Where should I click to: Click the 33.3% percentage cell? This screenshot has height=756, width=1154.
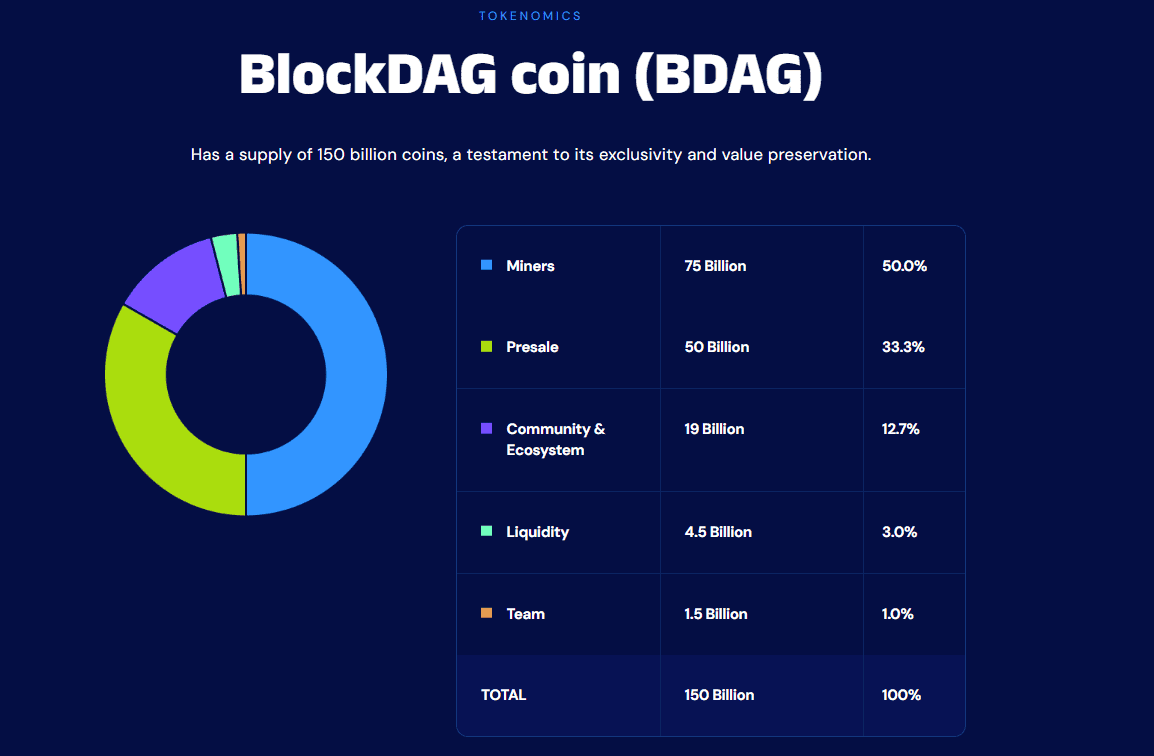903,347
